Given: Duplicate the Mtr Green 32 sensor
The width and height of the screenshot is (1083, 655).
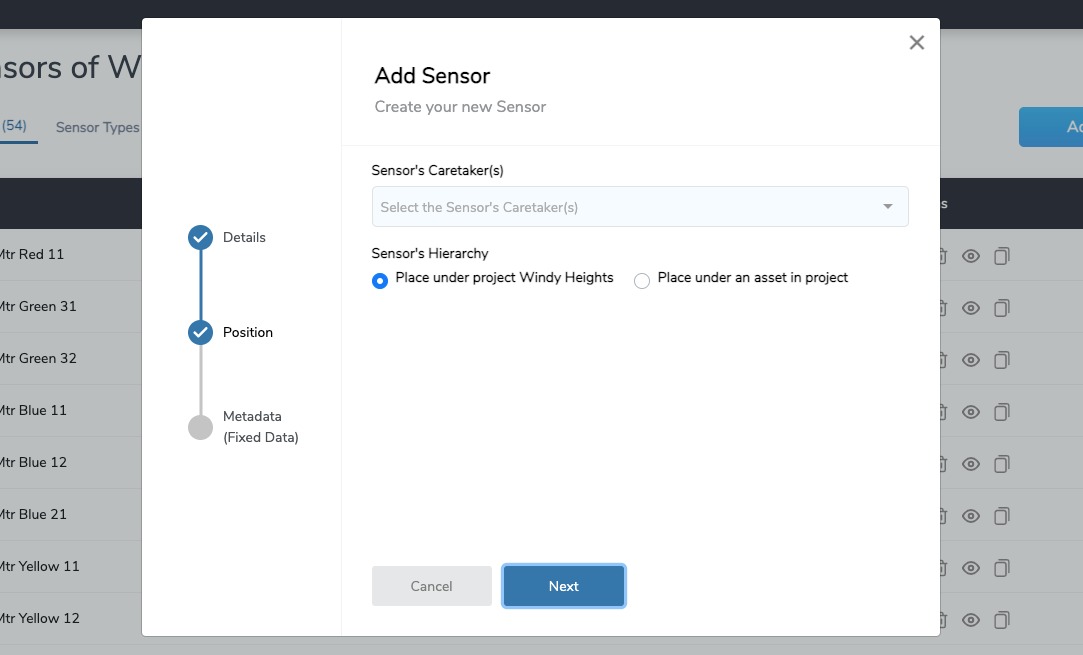Looking at the screenshot, I should pos(1001,359).
